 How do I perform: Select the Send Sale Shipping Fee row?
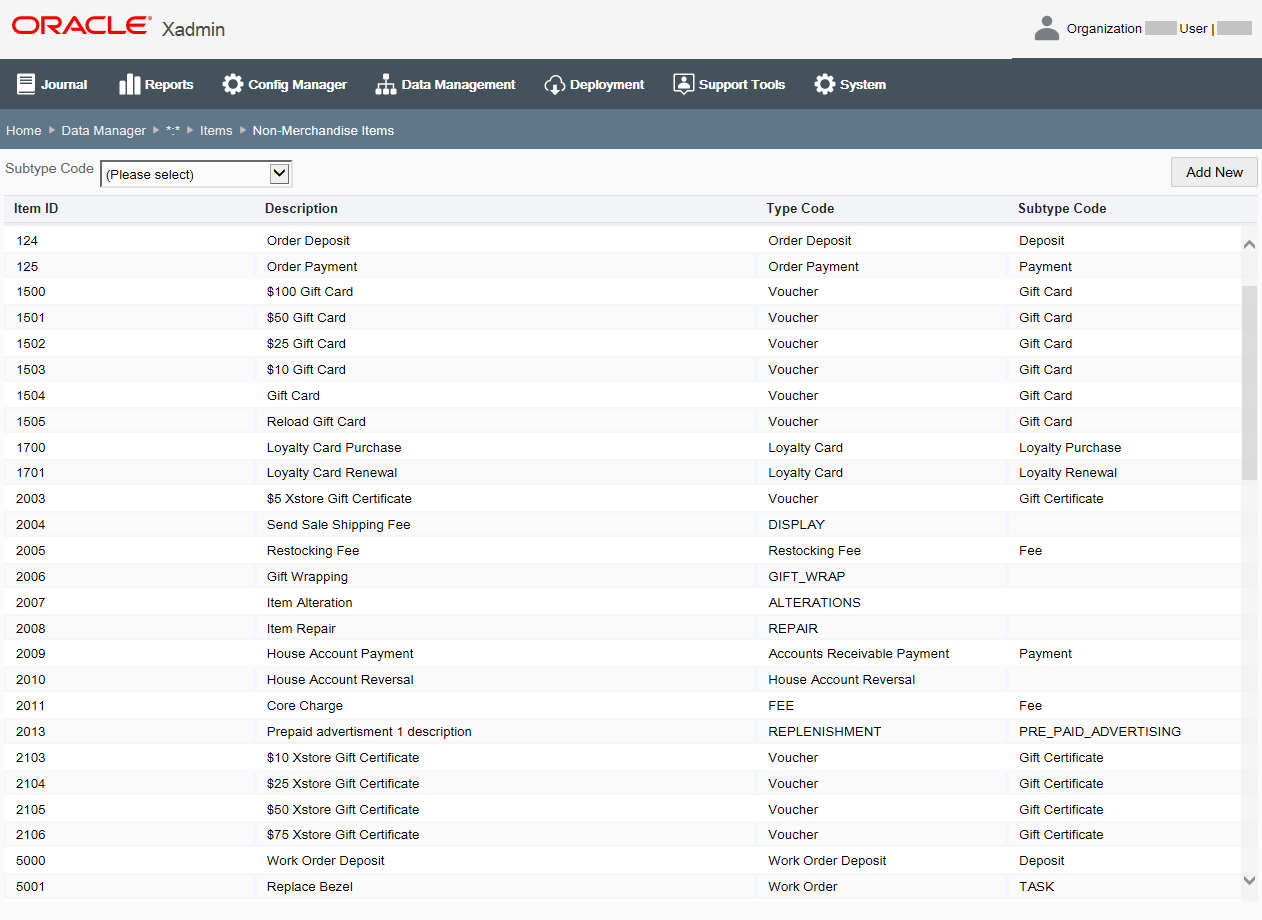[622, 525]
